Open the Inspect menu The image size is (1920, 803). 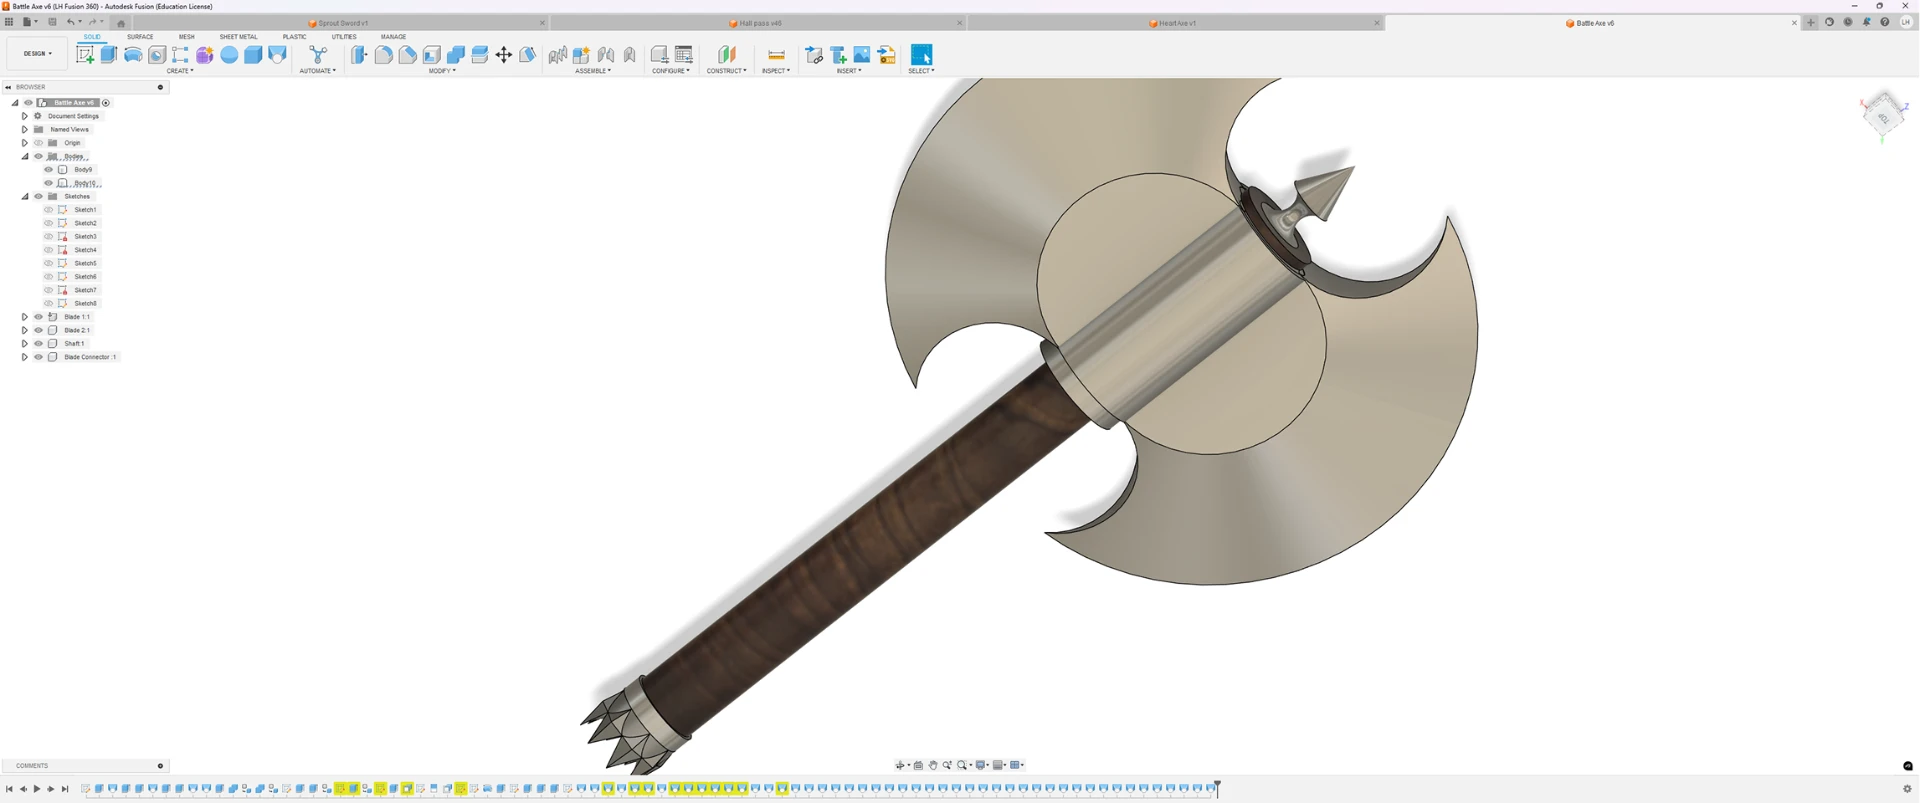coord(776,71)
